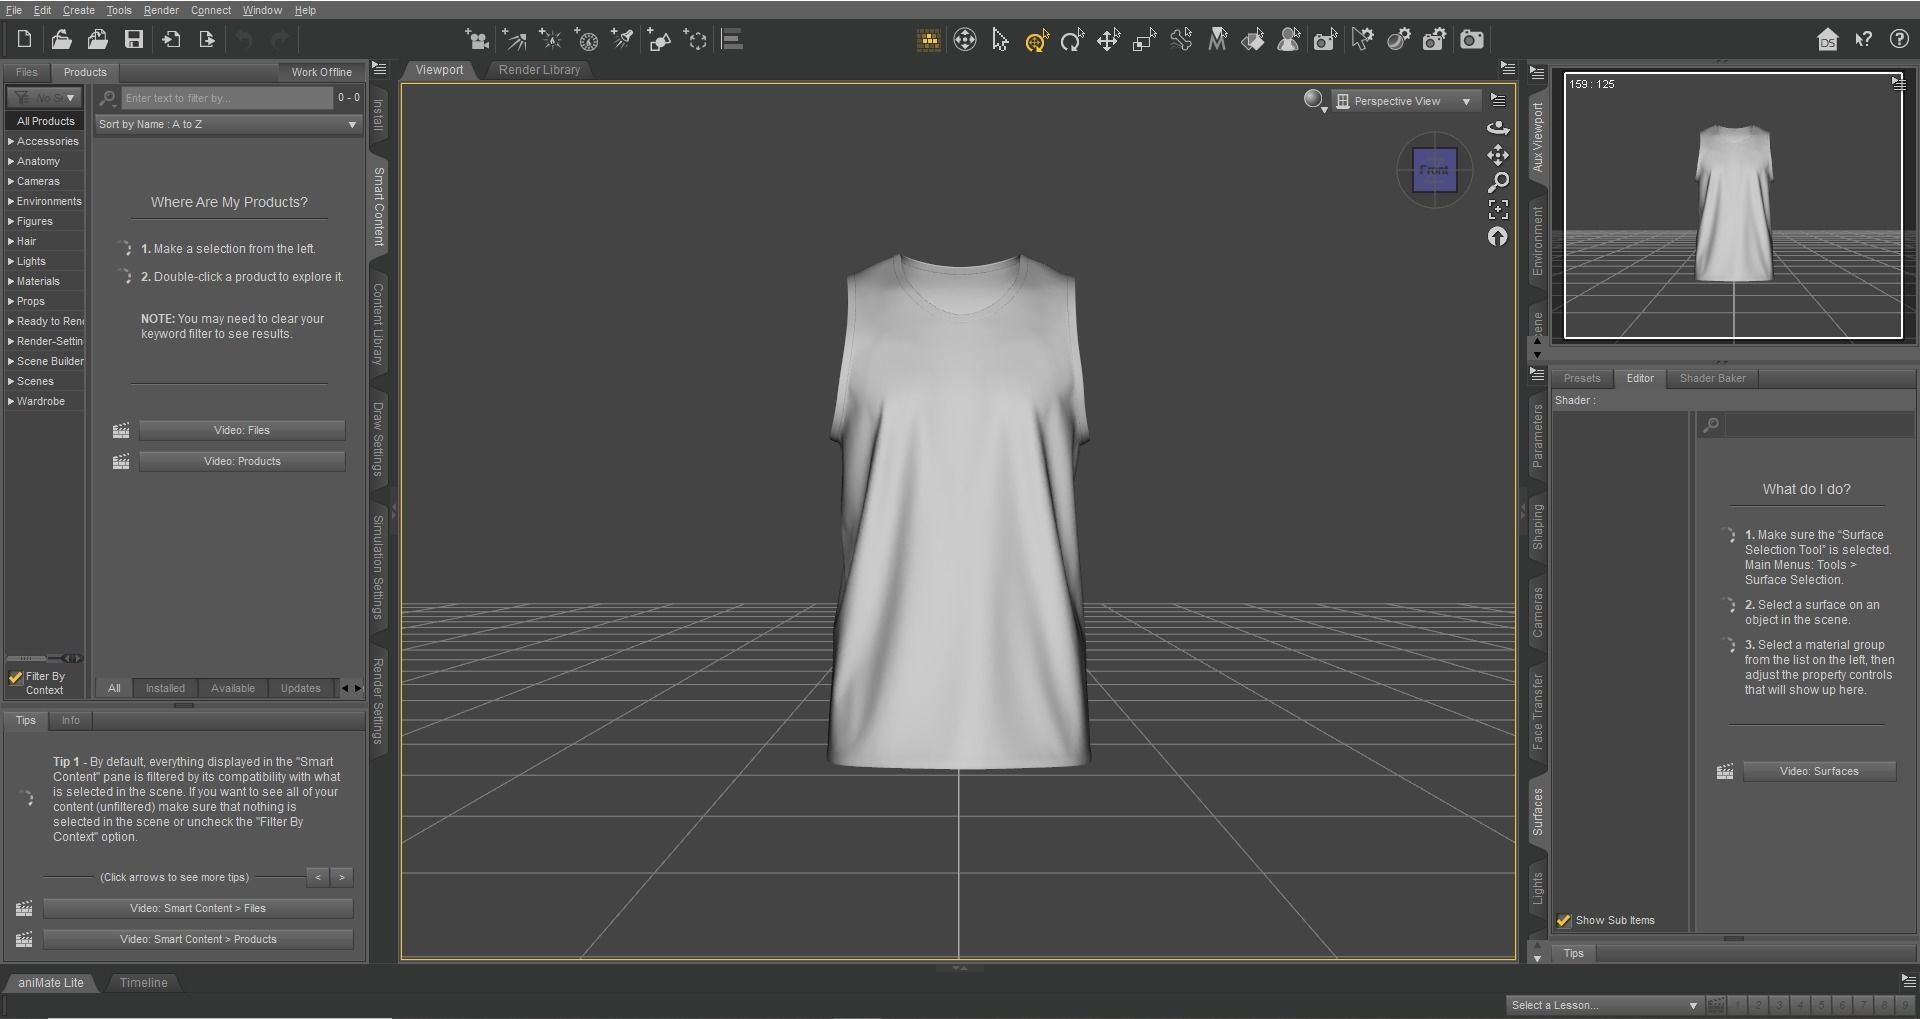
Task: Open the viewport draw style sphere dropdown
Action: click(x=1315, y=100)
